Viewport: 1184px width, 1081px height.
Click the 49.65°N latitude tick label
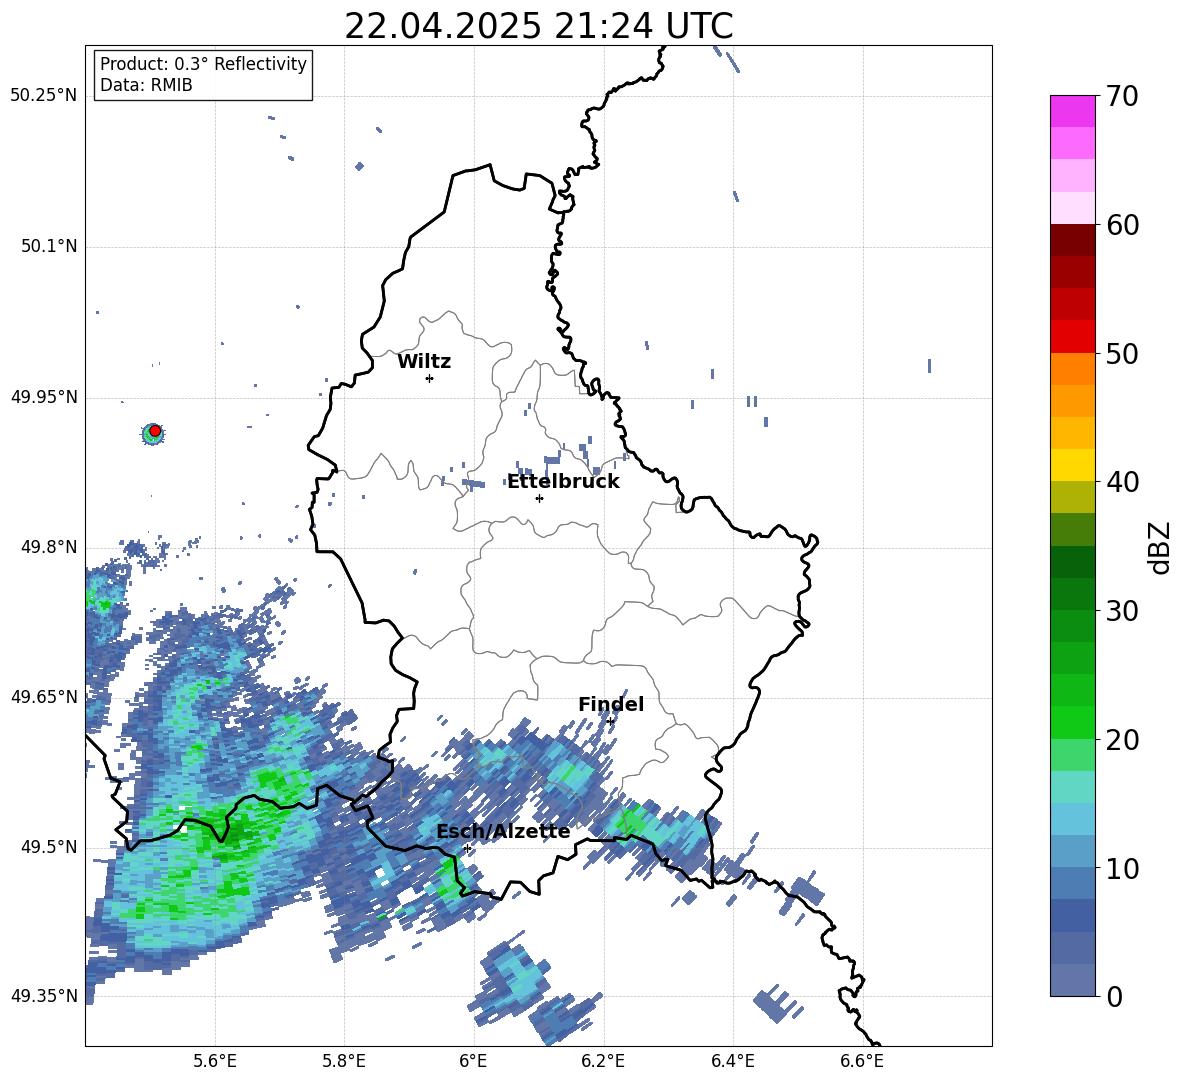(44, 697)
